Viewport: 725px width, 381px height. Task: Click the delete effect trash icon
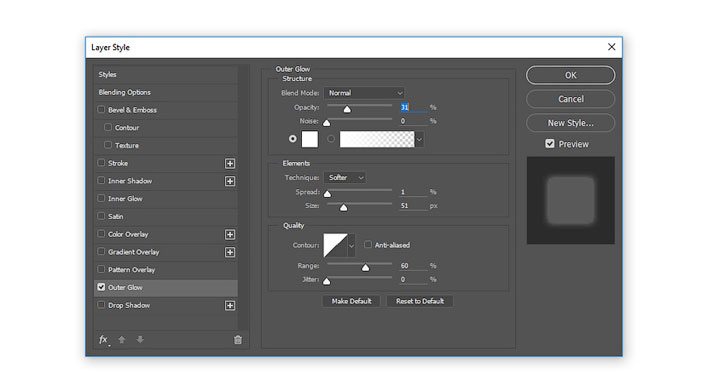pyautogui.click(x=238, y=340)
